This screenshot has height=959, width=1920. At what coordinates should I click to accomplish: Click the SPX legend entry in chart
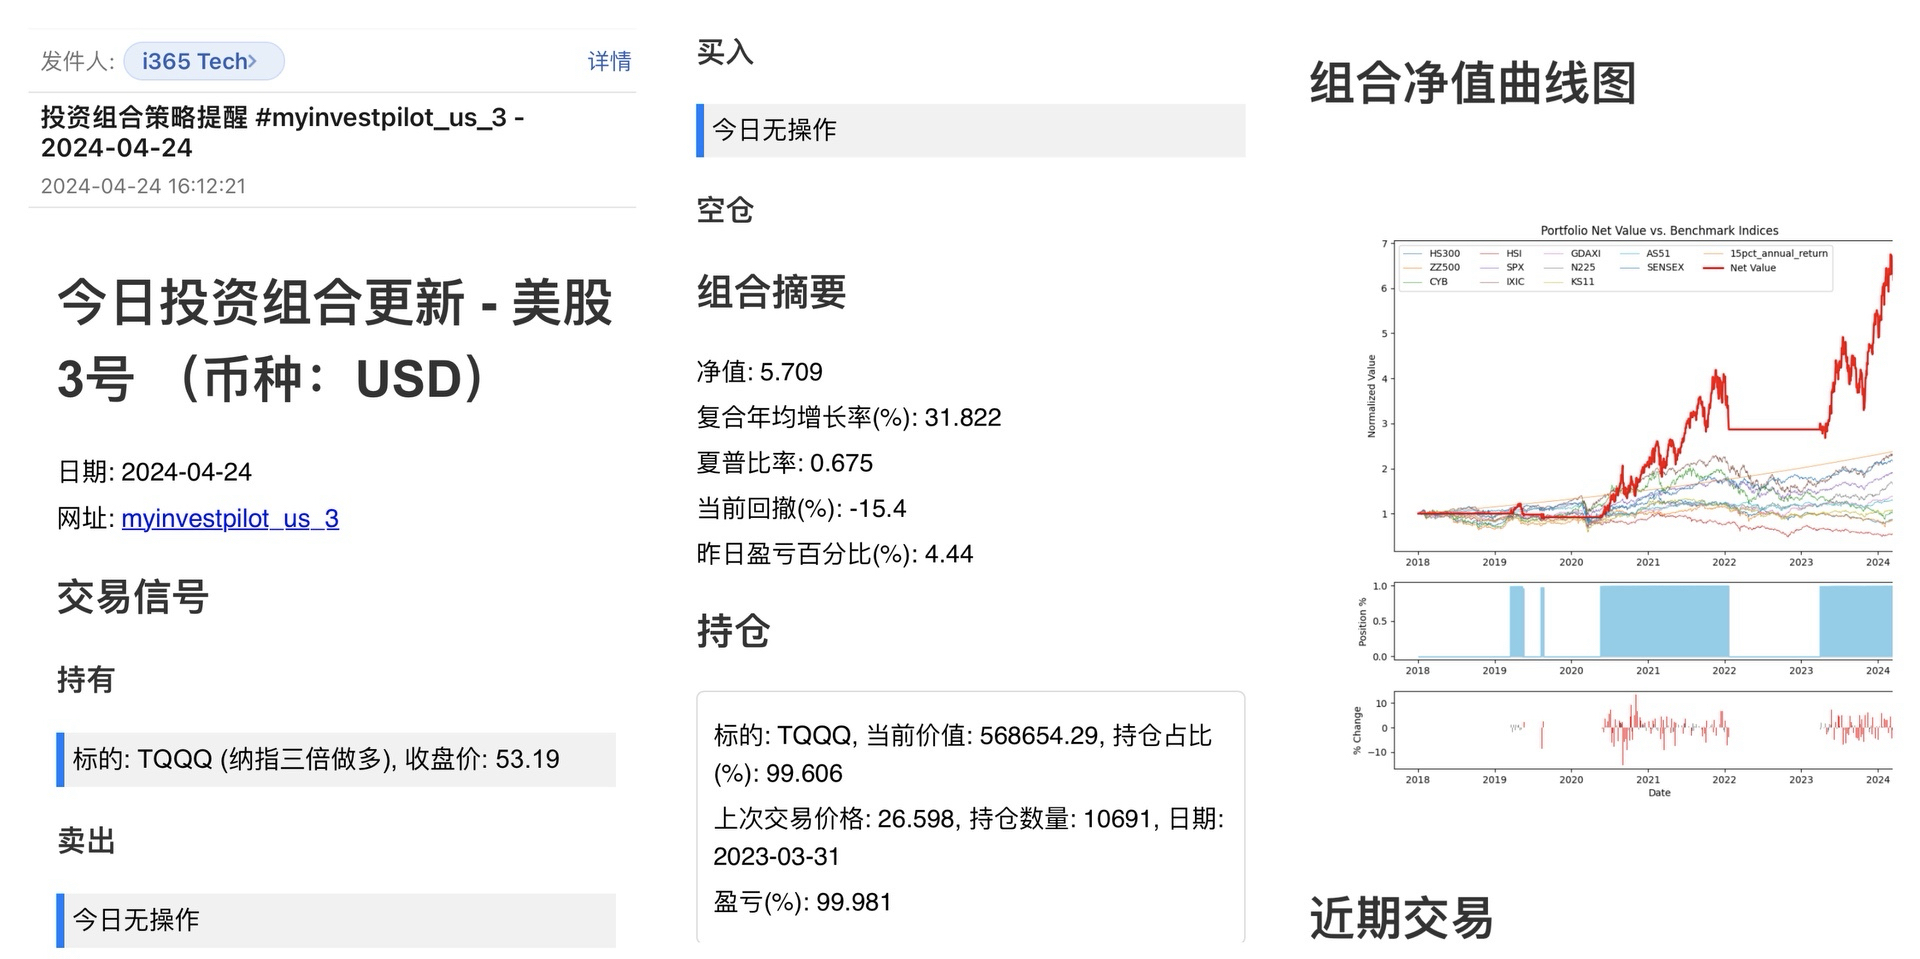[1515, 268]
